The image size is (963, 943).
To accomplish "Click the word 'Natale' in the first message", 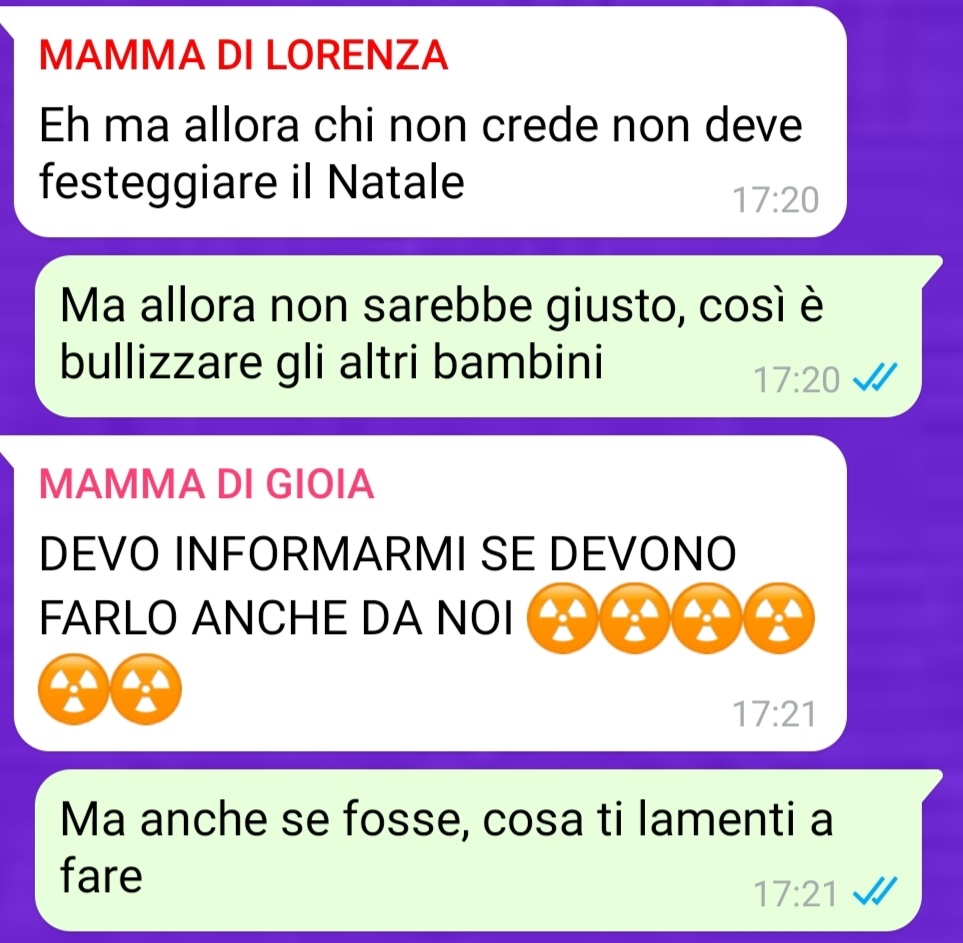I will click(x=396, y=182).
